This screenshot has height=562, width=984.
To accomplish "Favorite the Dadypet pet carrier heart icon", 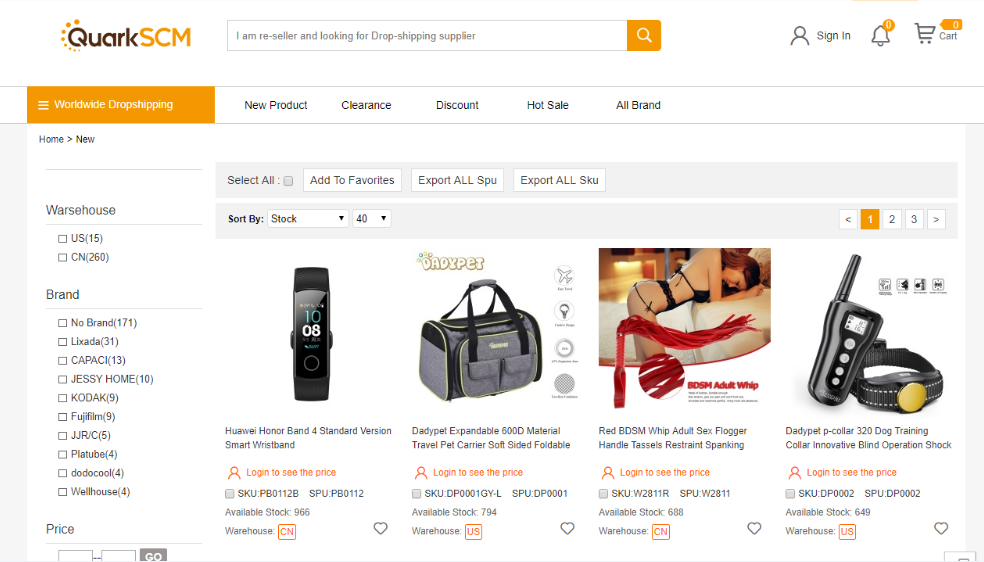I will (567, 529).
